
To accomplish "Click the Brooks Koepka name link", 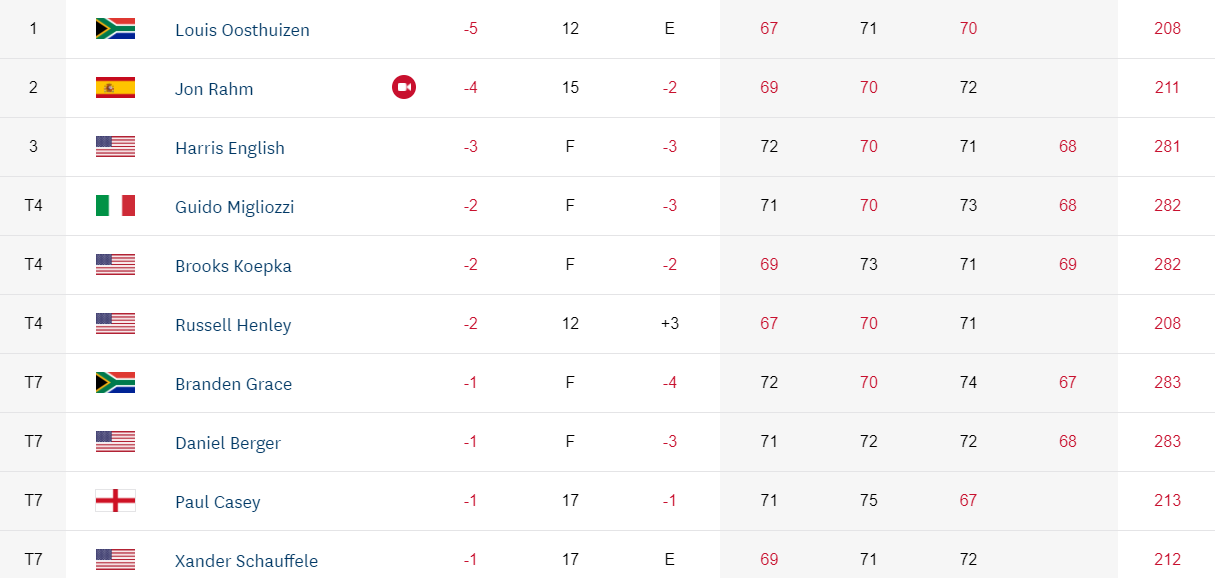I will coord(231,266).
